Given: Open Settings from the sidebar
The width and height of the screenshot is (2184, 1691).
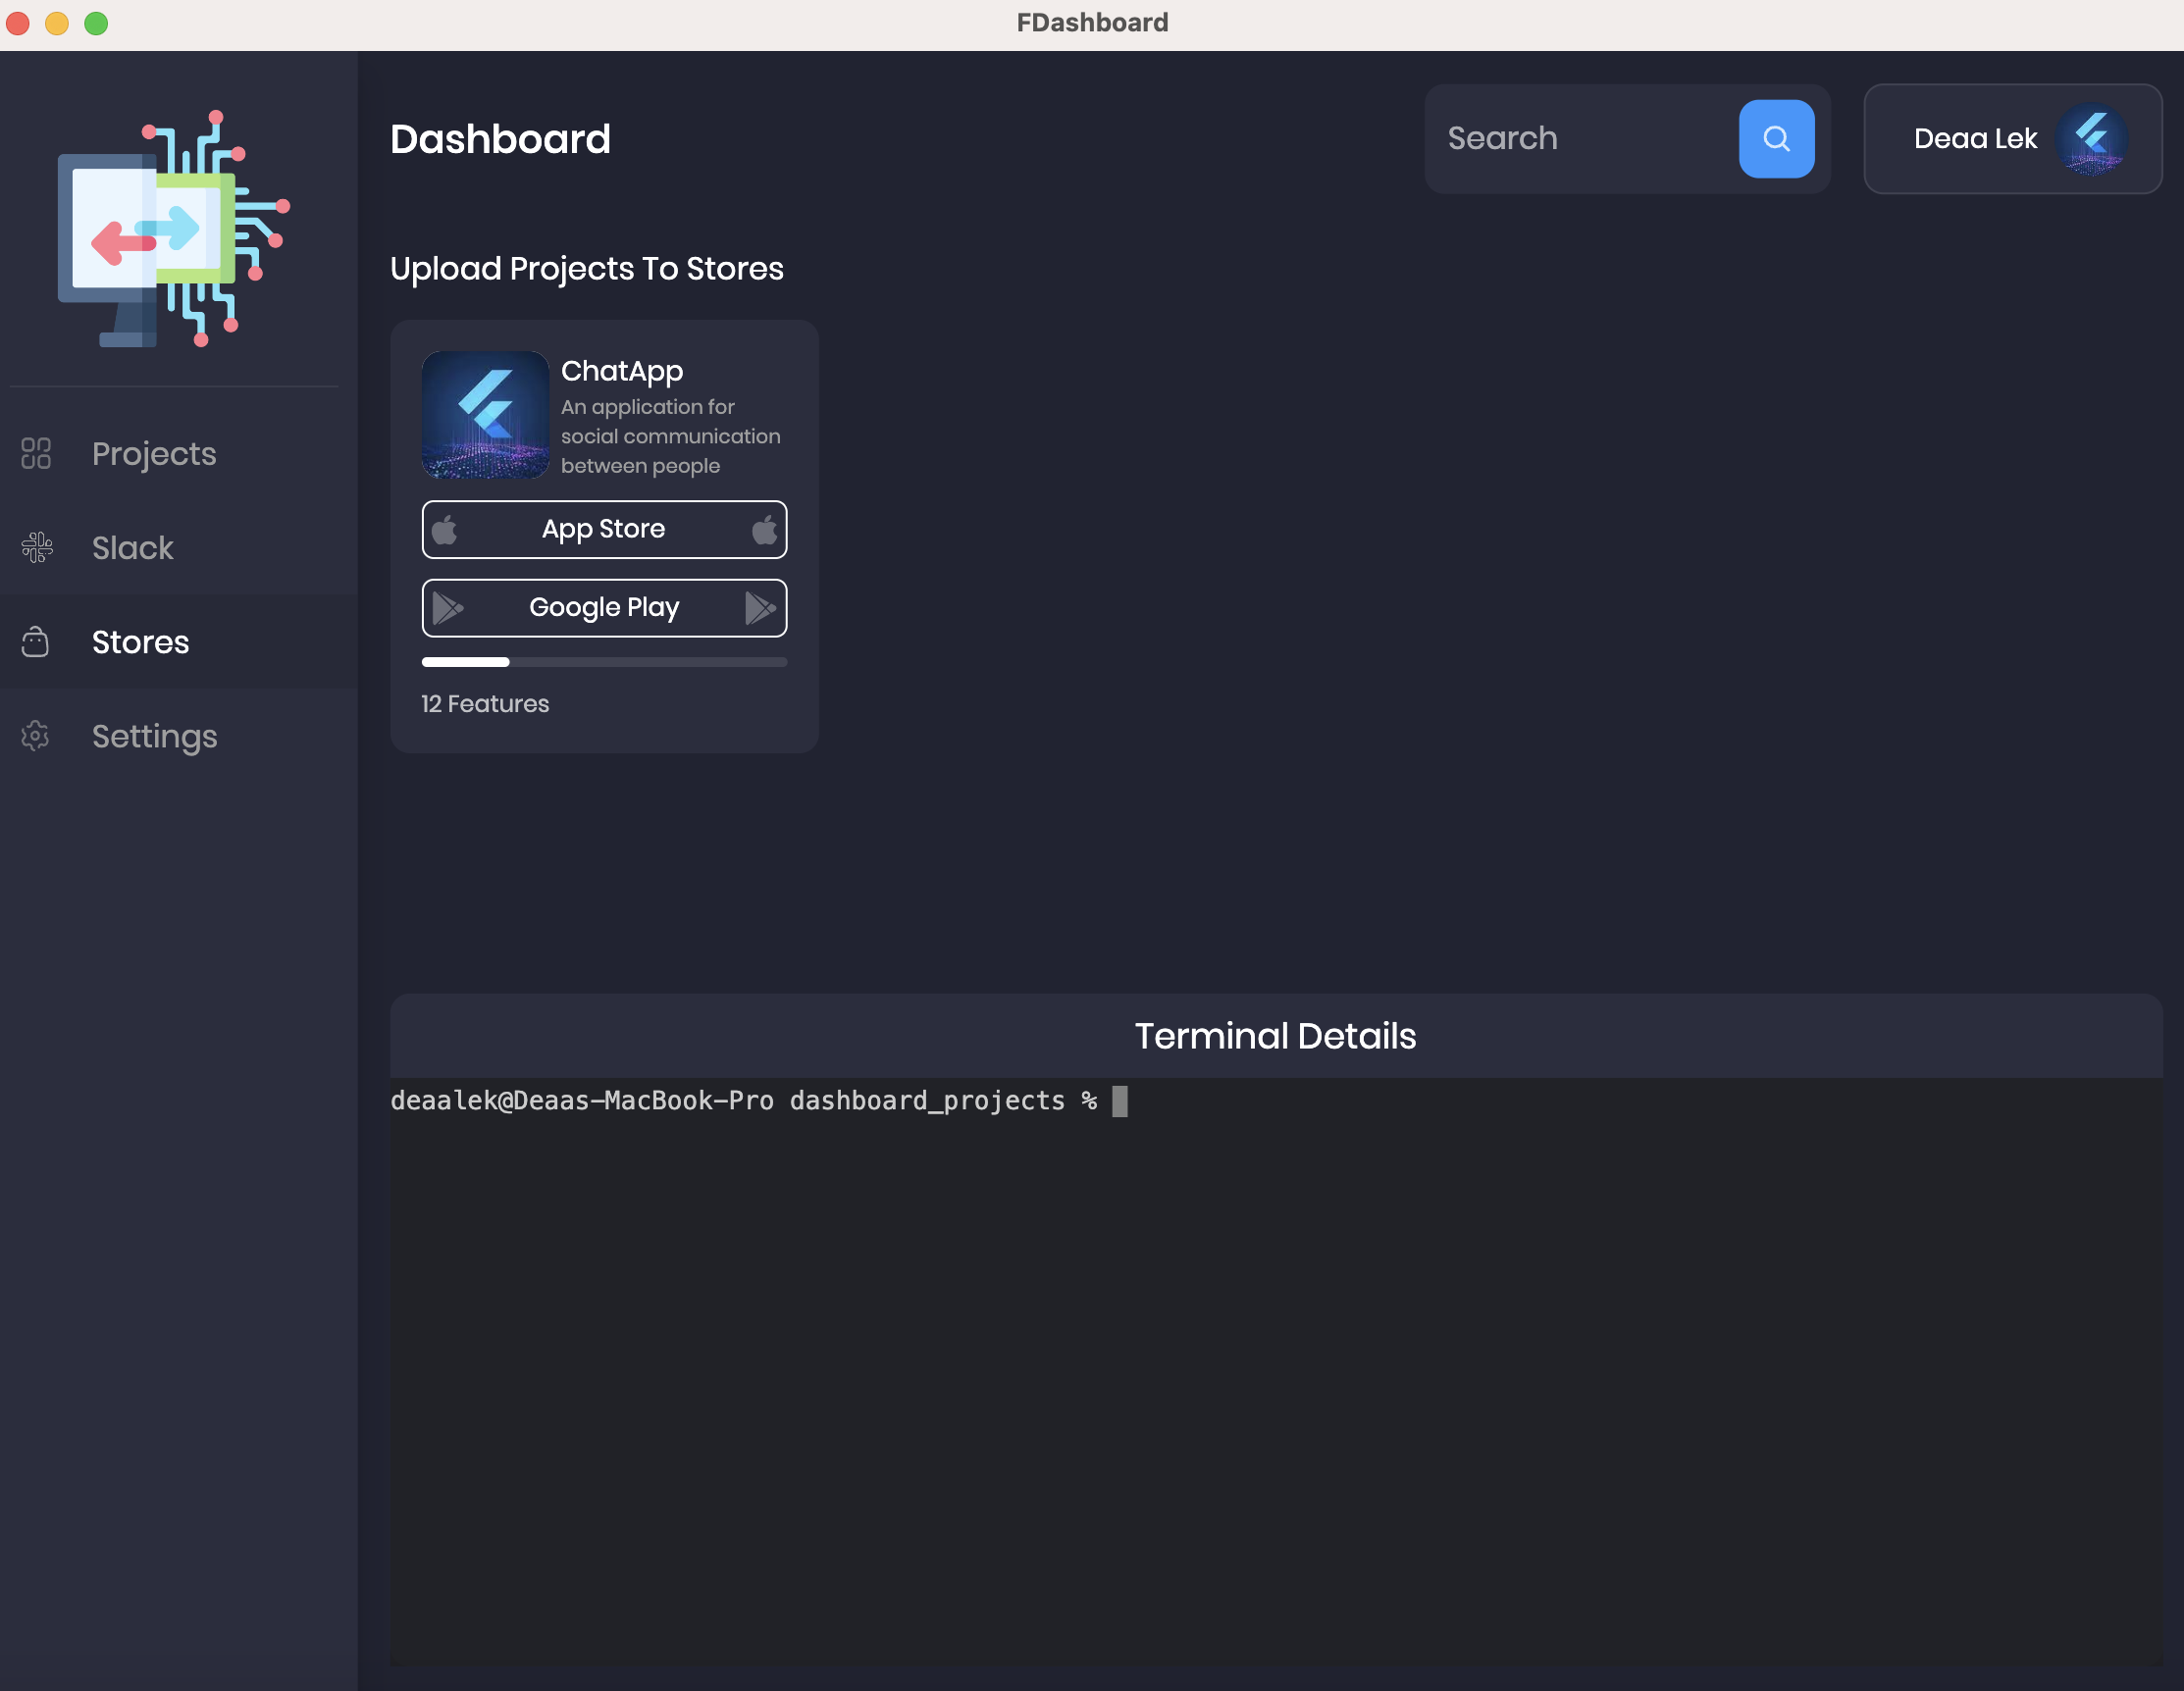Looking at the screenshot, I should click(154, 736).
